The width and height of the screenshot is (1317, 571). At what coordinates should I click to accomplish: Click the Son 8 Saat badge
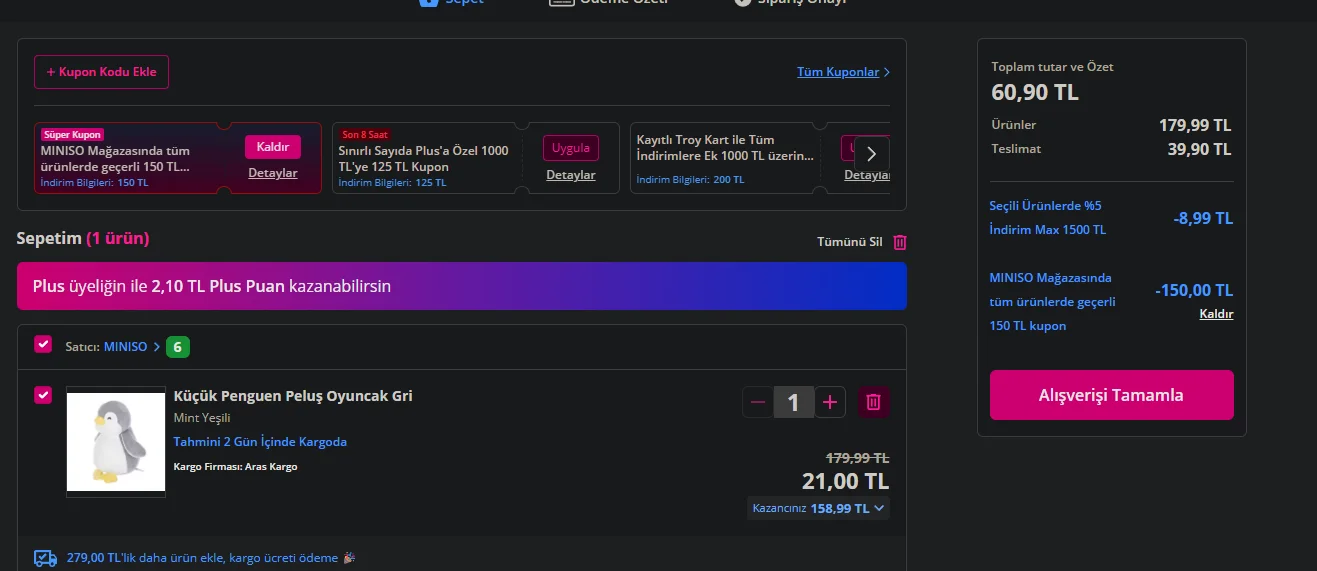tap(365, 134)
